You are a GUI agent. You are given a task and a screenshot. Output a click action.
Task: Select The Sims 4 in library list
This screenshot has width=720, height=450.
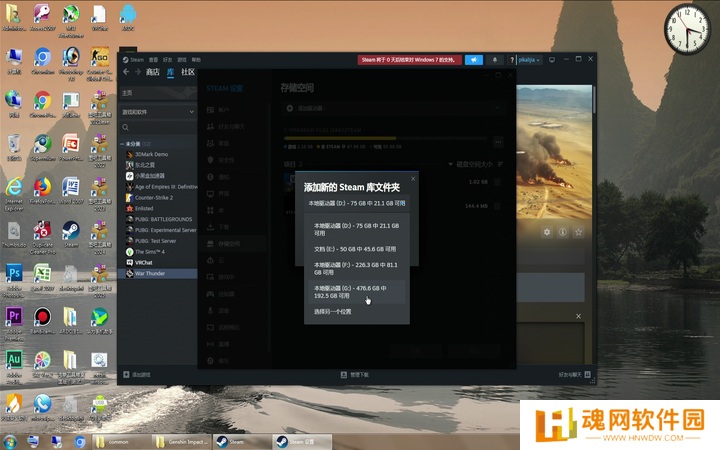pos(150,252)
